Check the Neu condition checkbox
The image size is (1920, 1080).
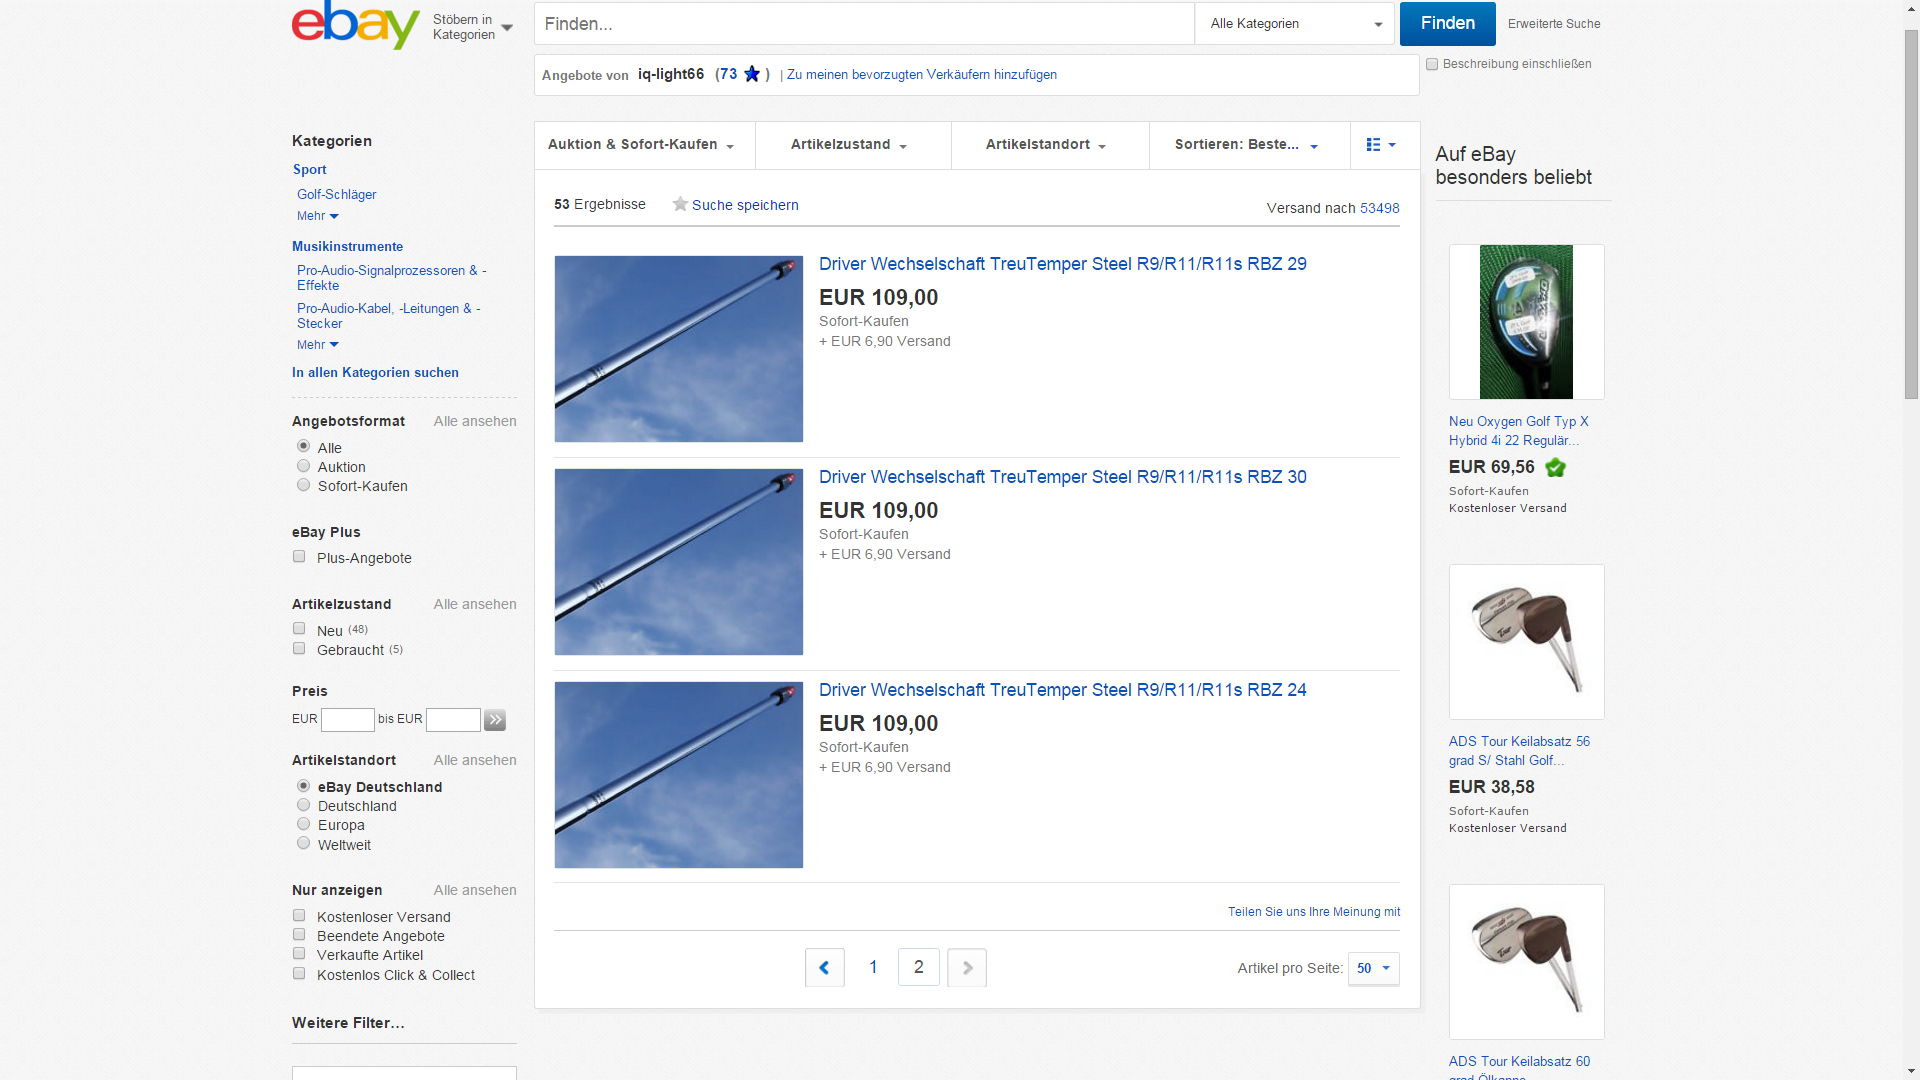coord(299,629)
